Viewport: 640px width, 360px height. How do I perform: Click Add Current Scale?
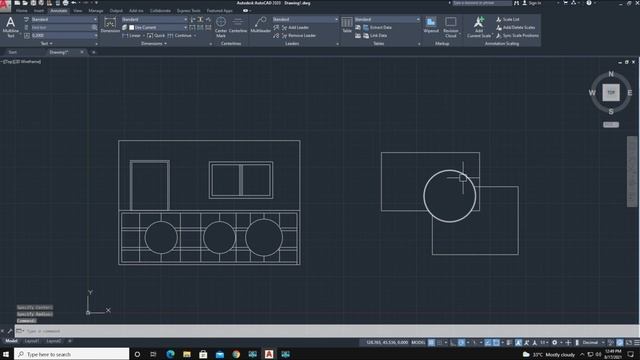(x=479, y=27)
